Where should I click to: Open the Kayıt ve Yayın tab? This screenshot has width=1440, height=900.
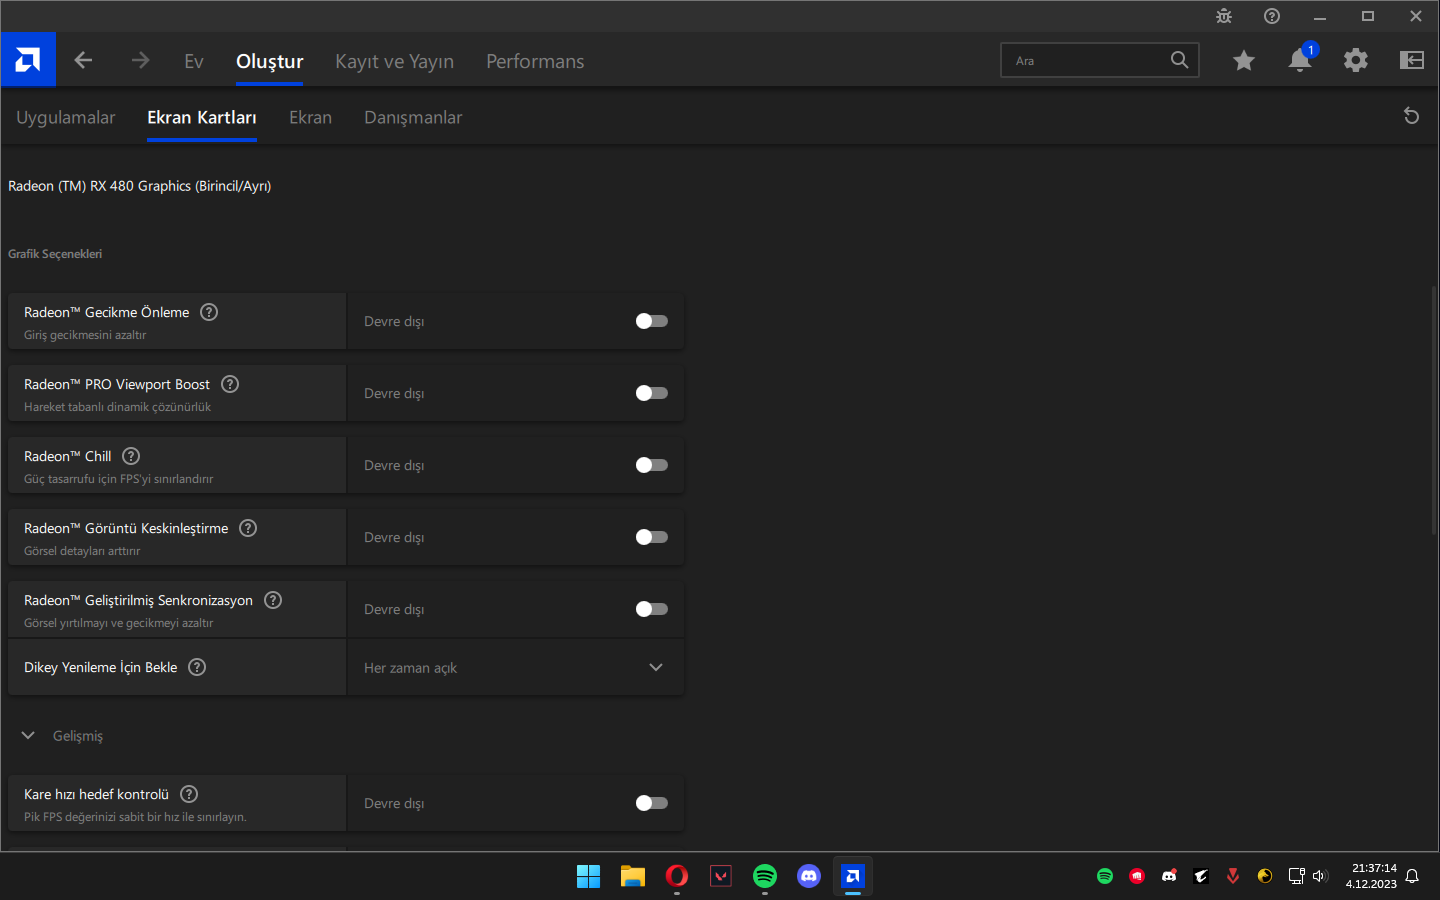[394, 61]
